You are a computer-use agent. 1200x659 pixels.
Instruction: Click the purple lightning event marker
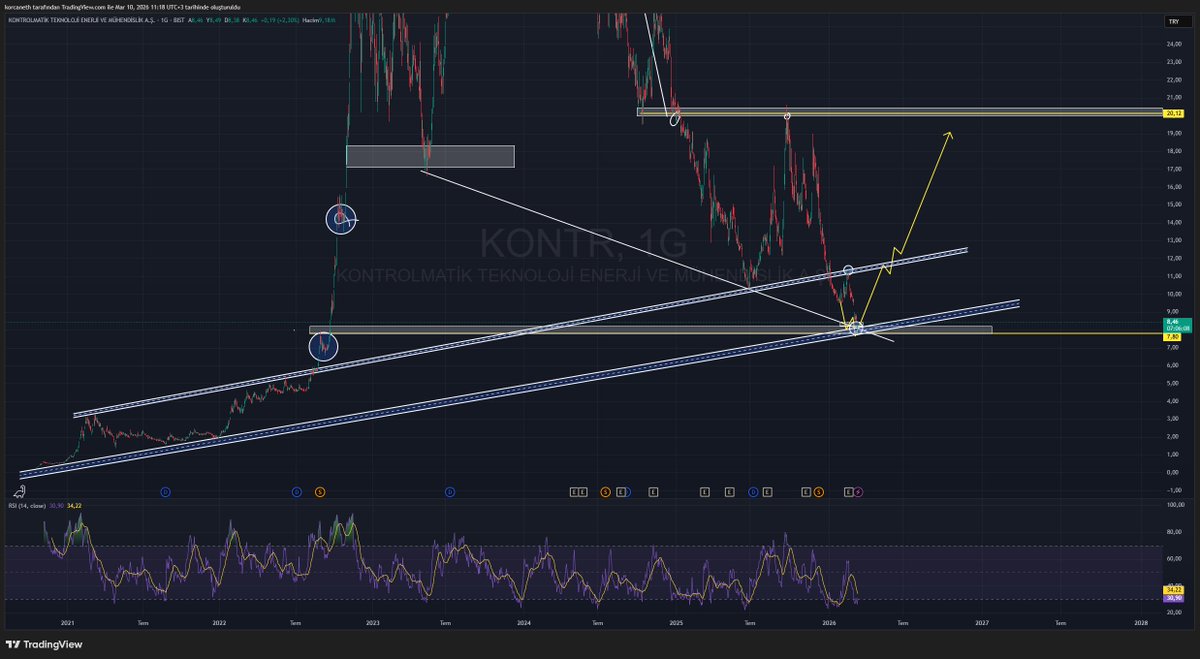point(859,492)
